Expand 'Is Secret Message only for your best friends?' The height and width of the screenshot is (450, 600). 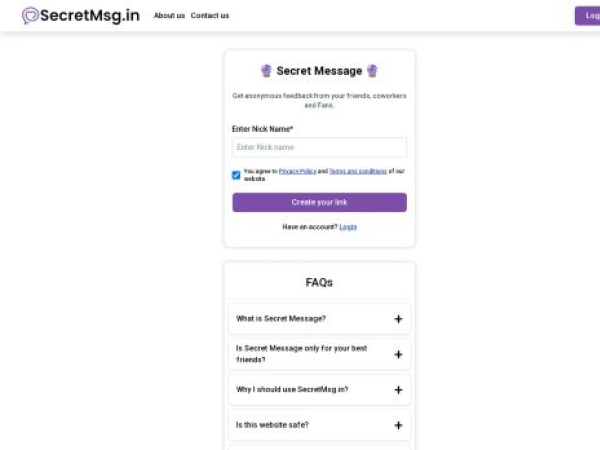pos(301,354)
